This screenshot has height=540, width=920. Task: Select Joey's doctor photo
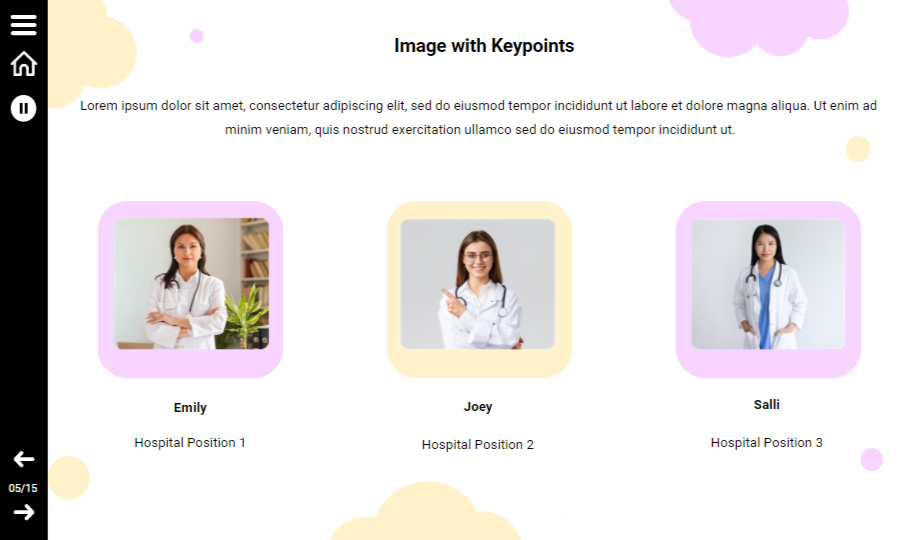(x=478, y=284)
